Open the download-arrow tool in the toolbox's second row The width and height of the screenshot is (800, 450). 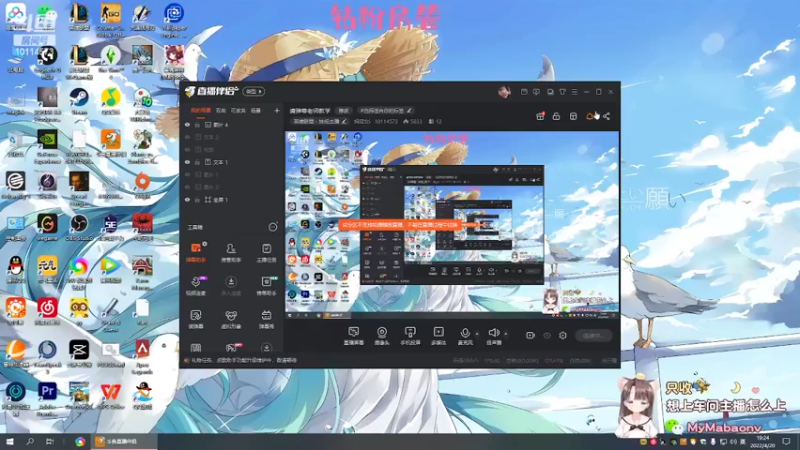pyautogui.click(x=231, y=286)
